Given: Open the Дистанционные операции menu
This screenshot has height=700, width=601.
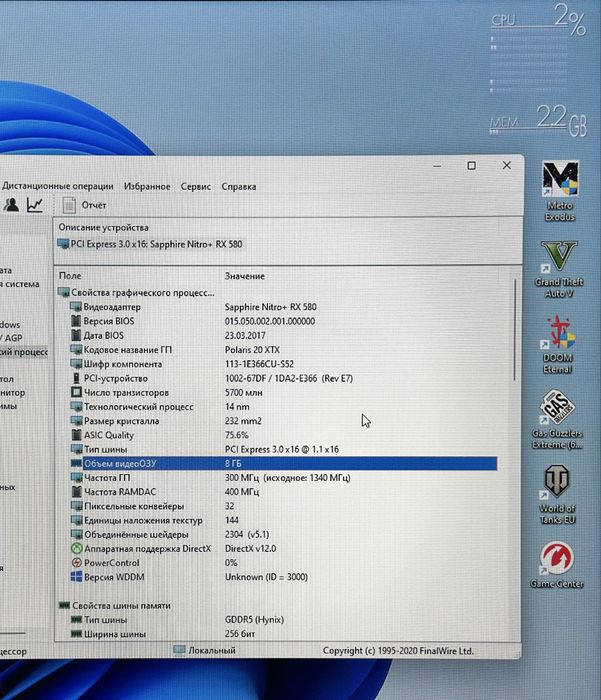Looking at the screenshot, I should [x=58, y=186].
